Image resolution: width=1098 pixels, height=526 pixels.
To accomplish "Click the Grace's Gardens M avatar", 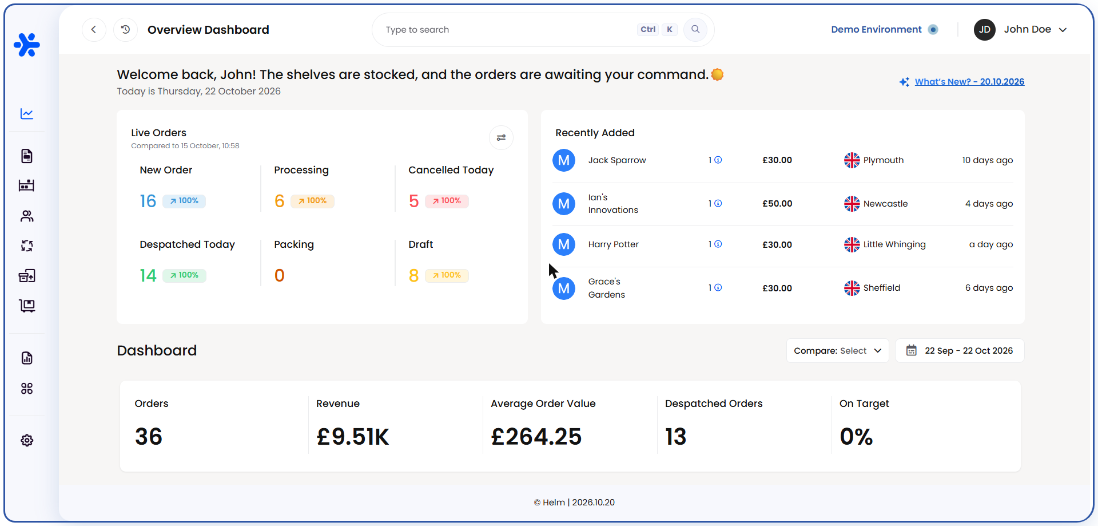I will [x=564, y=288].
